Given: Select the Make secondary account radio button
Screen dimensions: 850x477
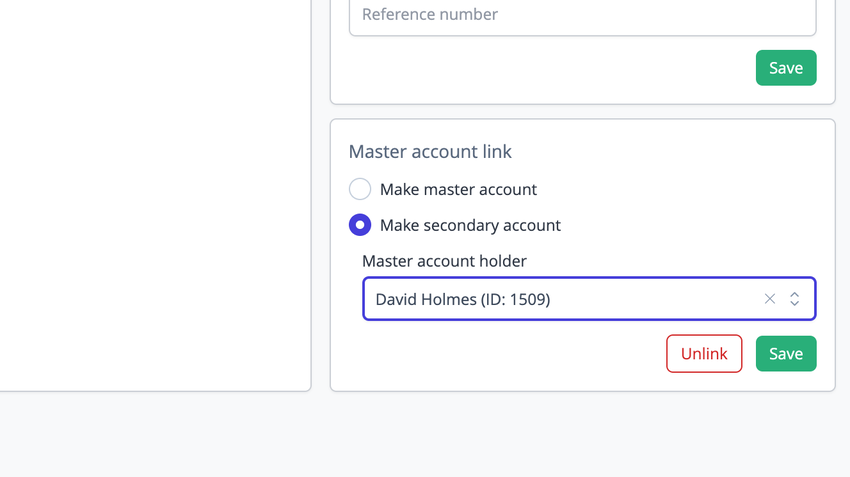Looking at the screenshot, I should coord(360,225).
